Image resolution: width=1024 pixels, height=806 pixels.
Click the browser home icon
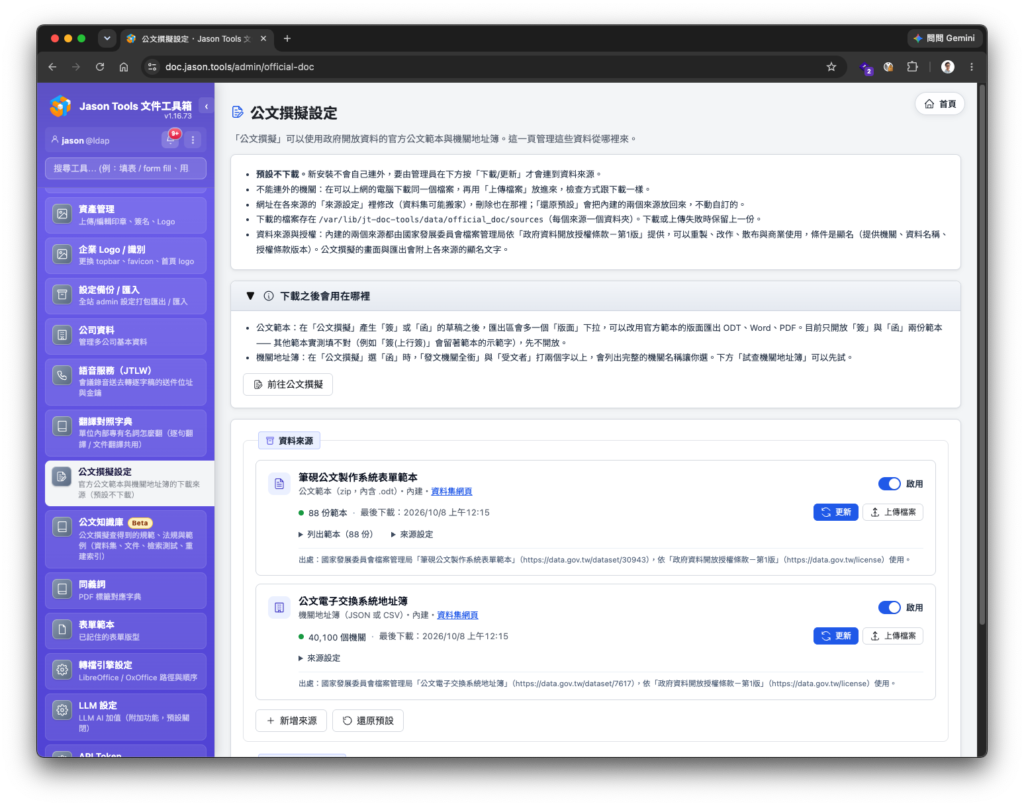[123, 67]
